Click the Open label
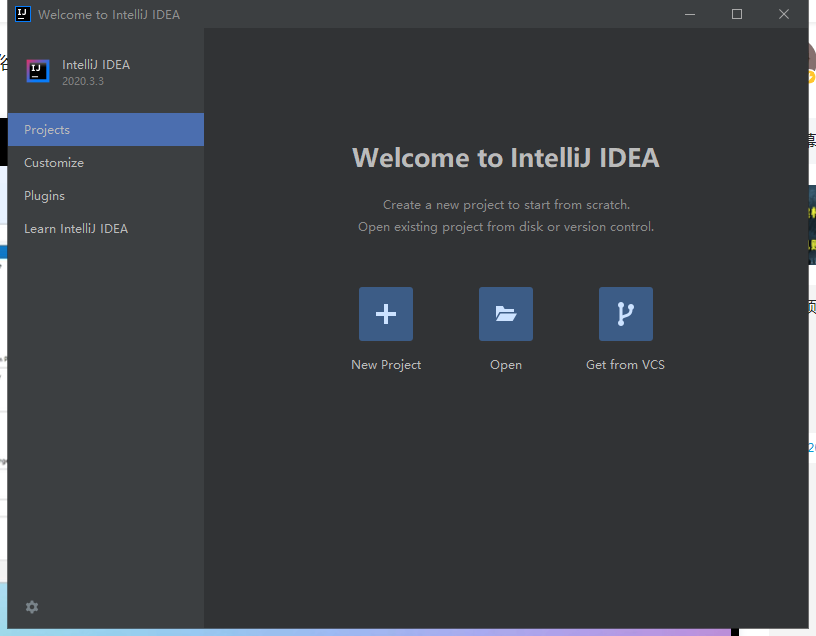The image size is (816, 636). (506, 365)
